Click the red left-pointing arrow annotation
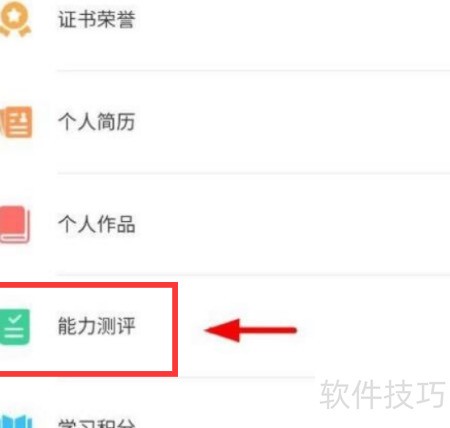The height and width of the screenshot is (428, 450). tap(250, 330)
